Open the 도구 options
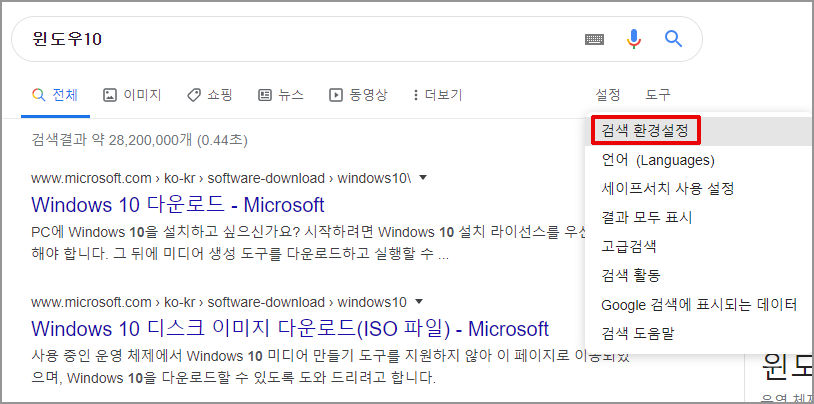Screen dimensions: 814x404 click(x=658, y=95)
